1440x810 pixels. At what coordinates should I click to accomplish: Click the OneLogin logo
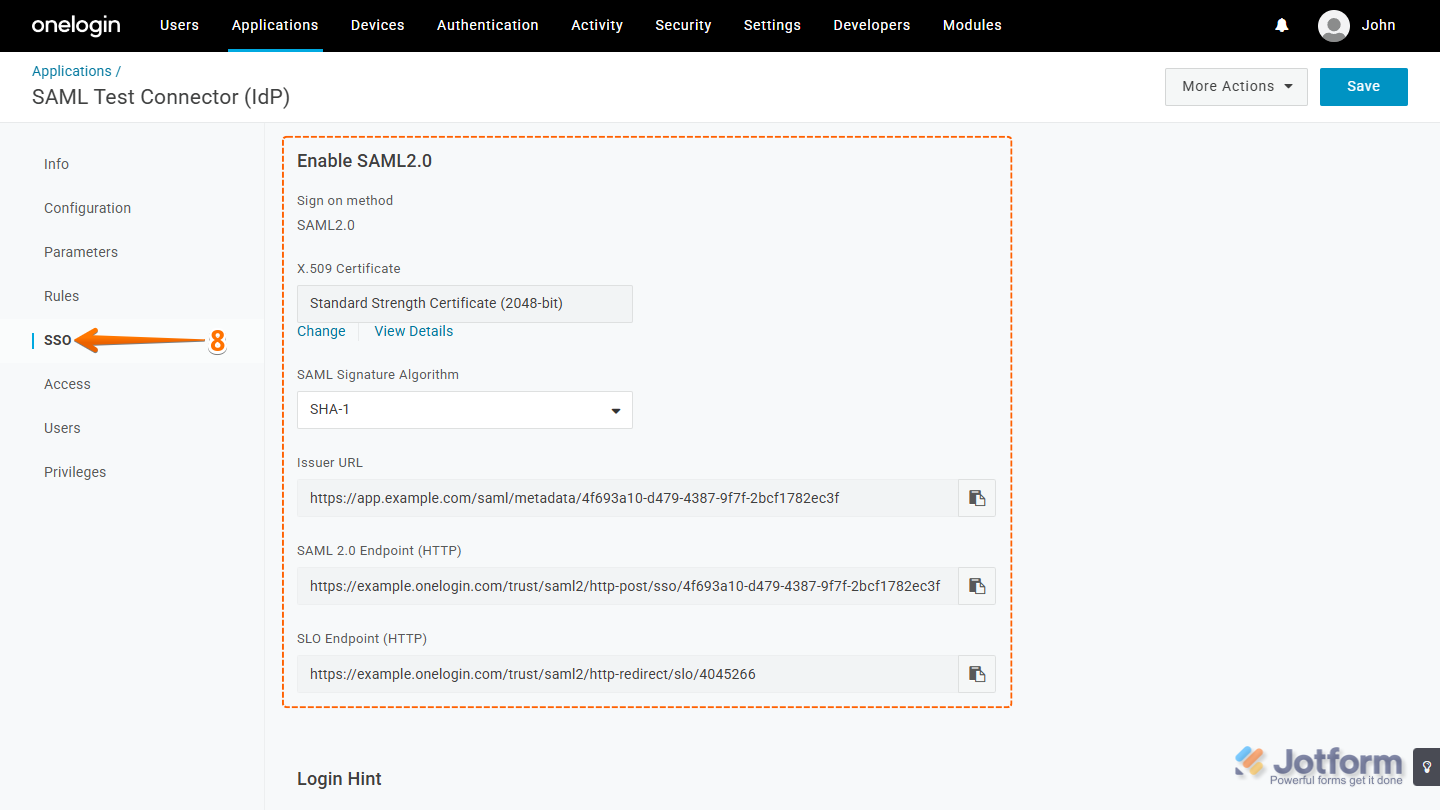pos(76,25)
